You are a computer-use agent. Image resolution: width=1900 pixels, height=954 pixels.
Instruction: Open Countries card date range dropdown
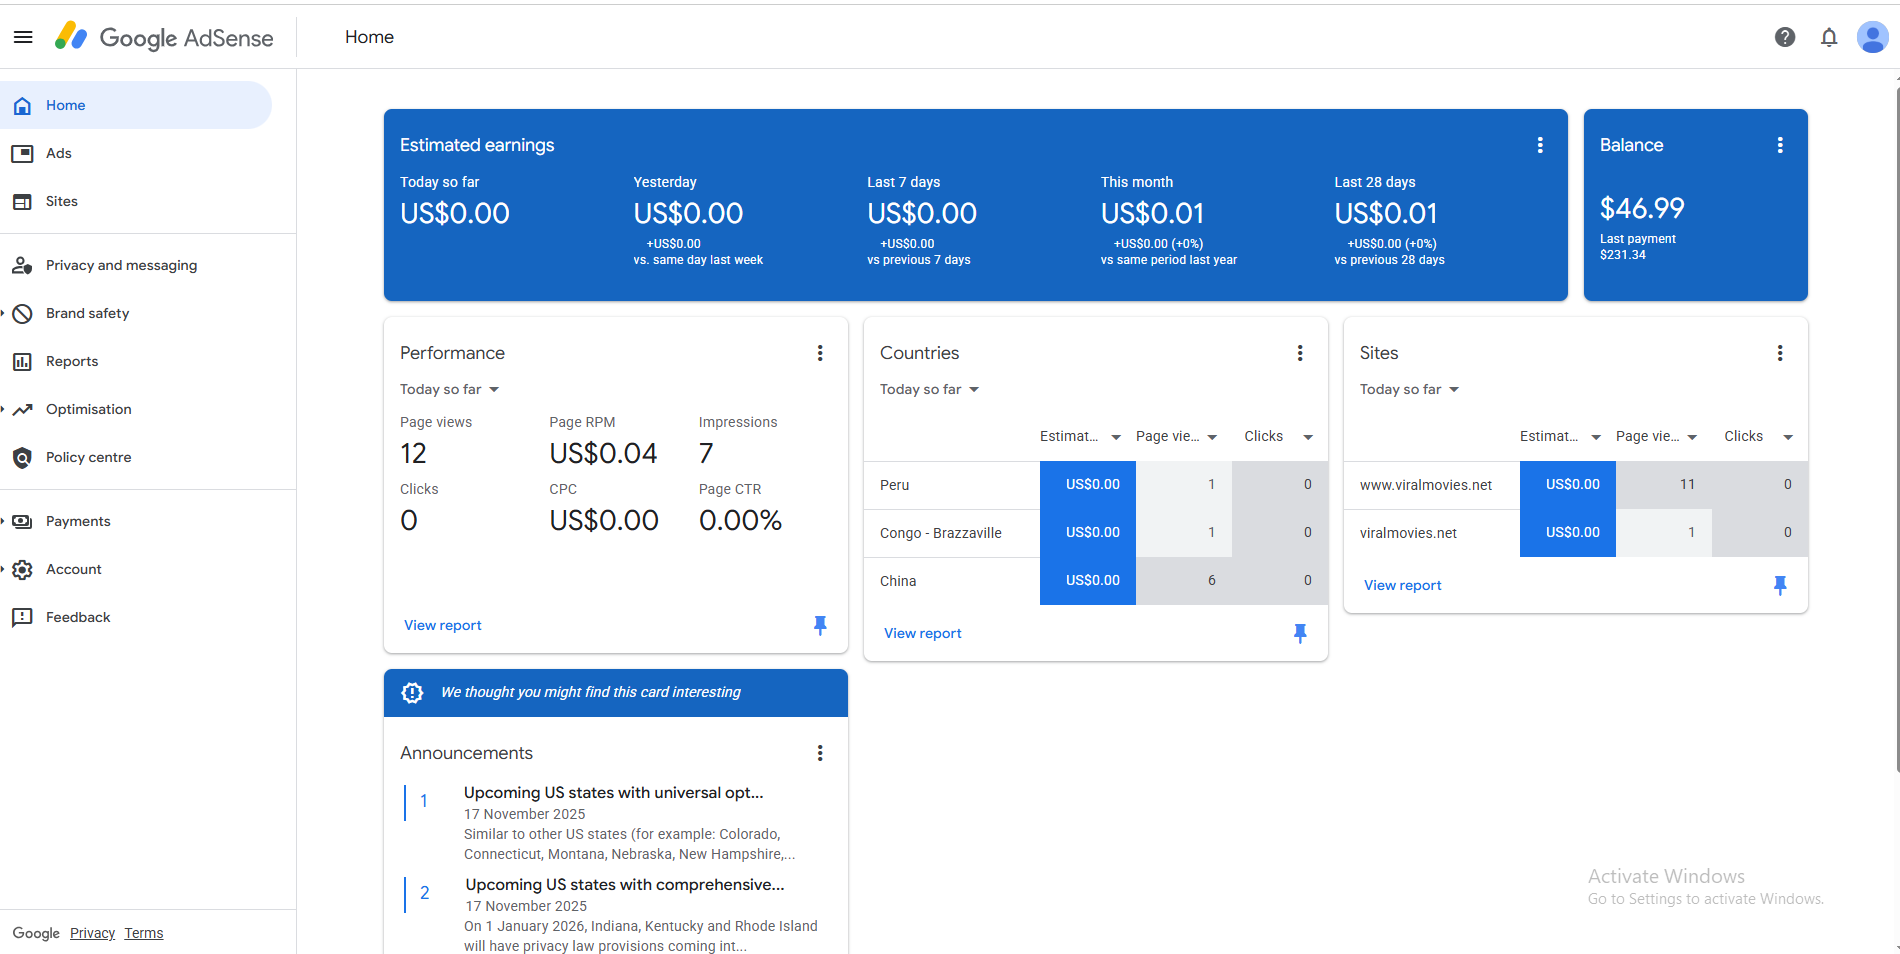click(930, 389)
